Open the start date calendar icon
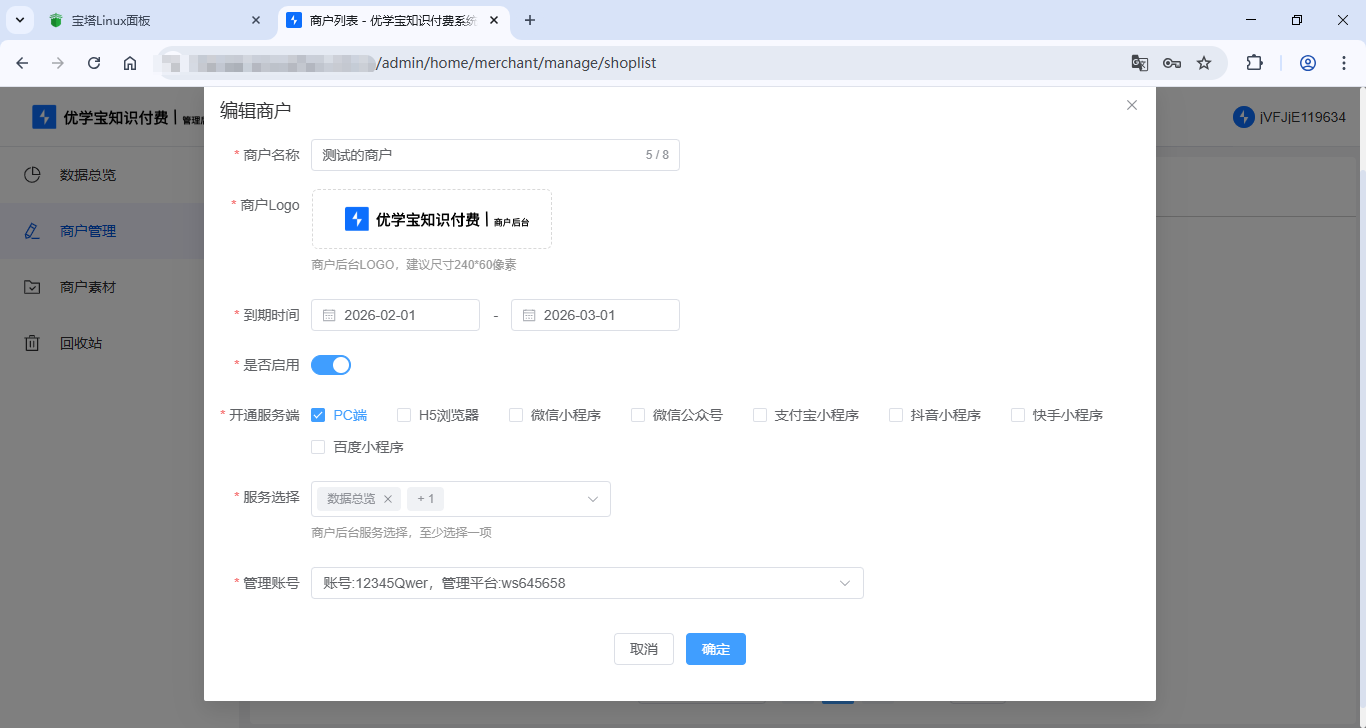The image size is (1366, 728). tap(329, 314)
